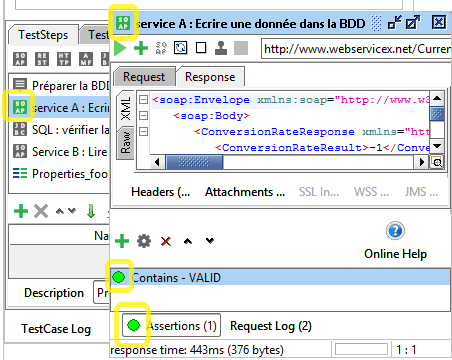Add this request to a TestCase with the green plus
The image size is (452, 360).
(141, 48)
